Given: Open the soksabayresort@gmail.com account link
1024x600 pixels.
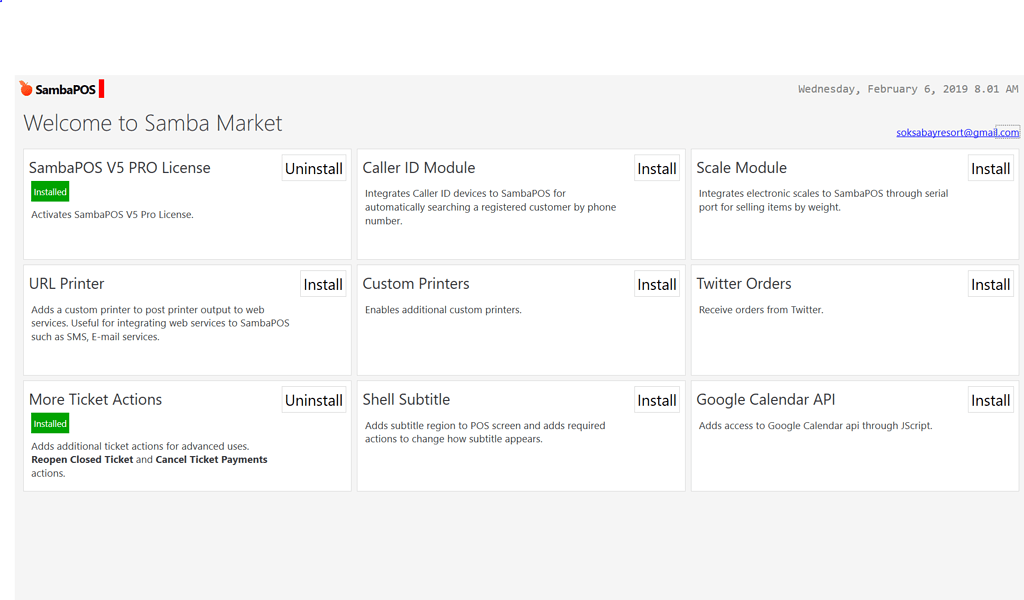Looking at the screenshot, I should [958, 131].
